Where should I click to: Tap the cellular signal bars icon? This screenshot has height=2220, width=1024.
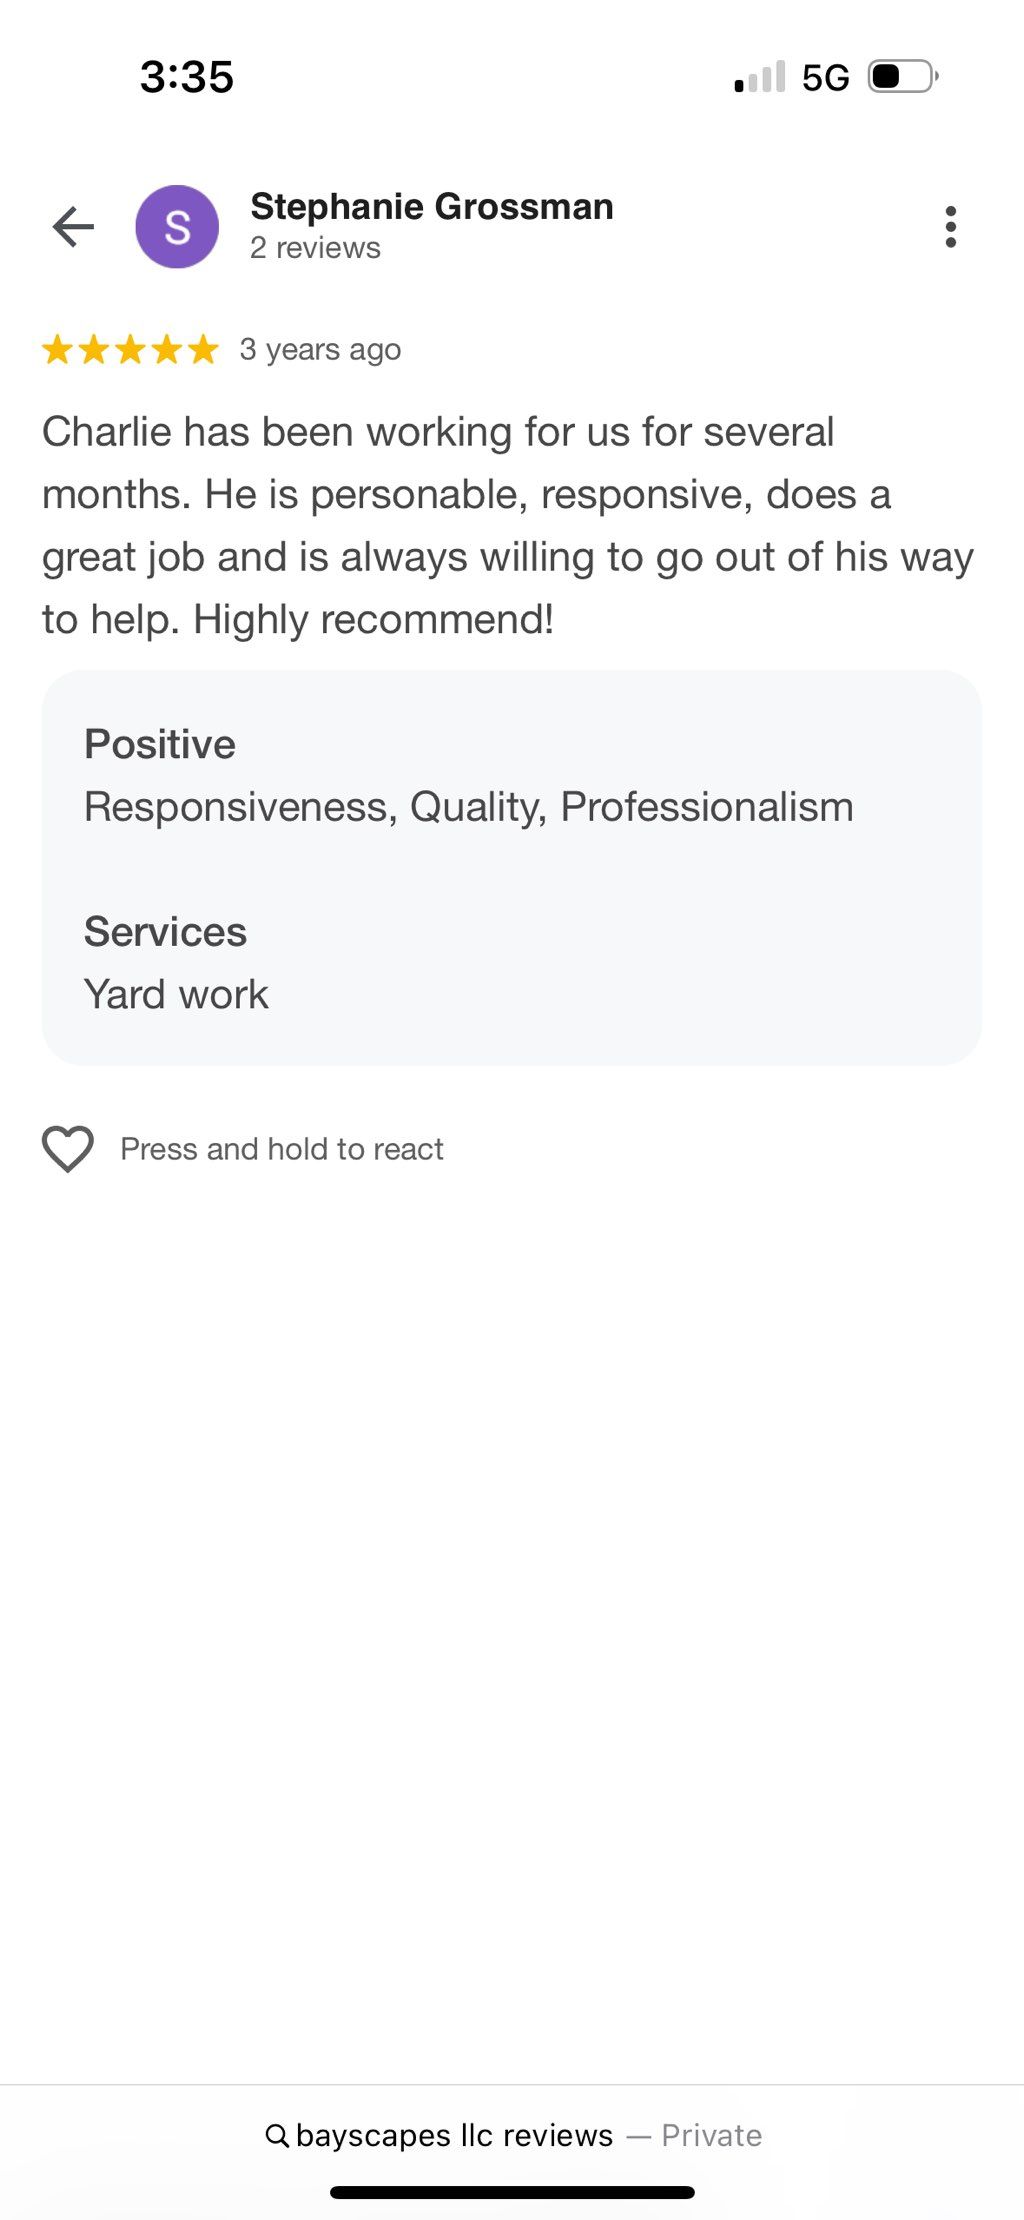point(760,77)
